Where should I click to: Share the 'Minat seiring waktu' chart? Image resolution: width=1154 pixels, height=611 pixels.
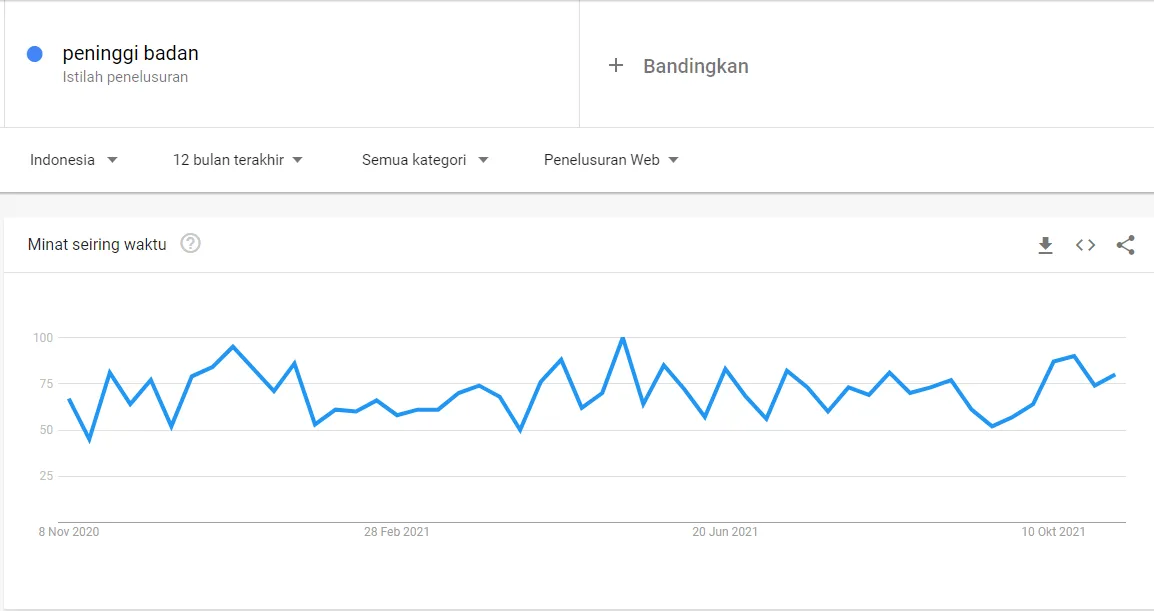click(1126, 245)
